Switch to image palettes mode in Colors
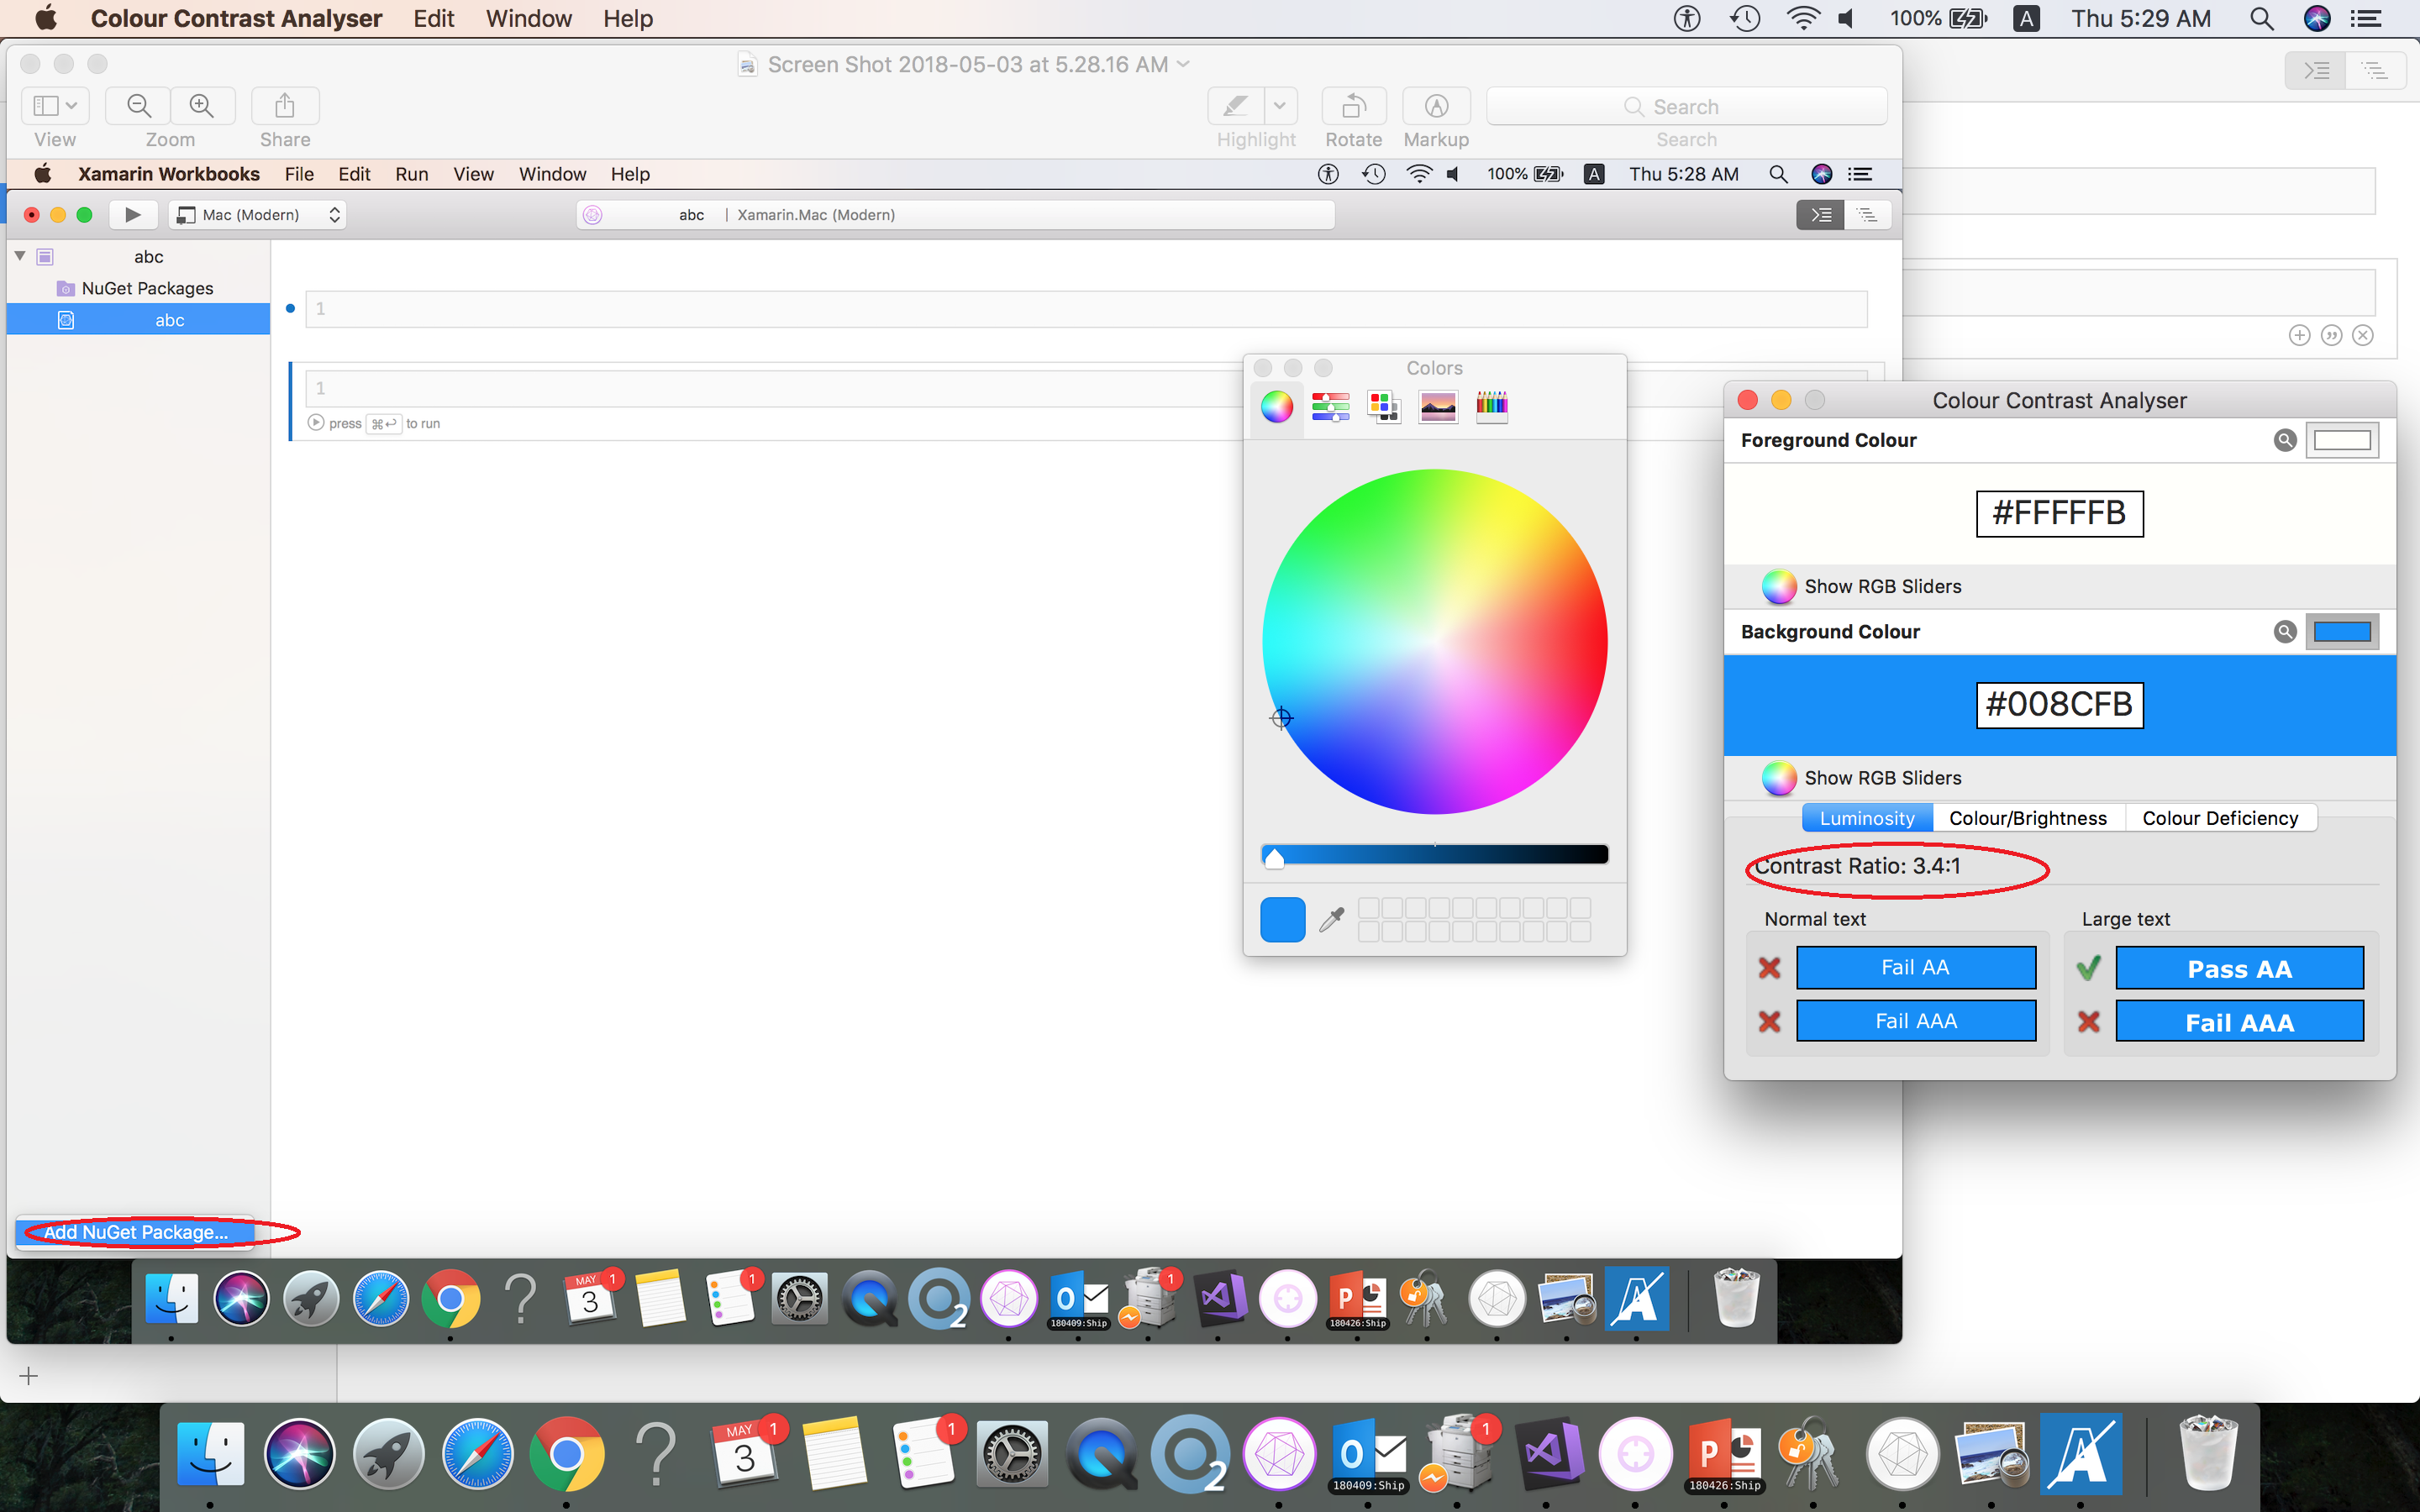Image resolution: width=2420 pixels, height=1512 pixels. point(1438,407)
